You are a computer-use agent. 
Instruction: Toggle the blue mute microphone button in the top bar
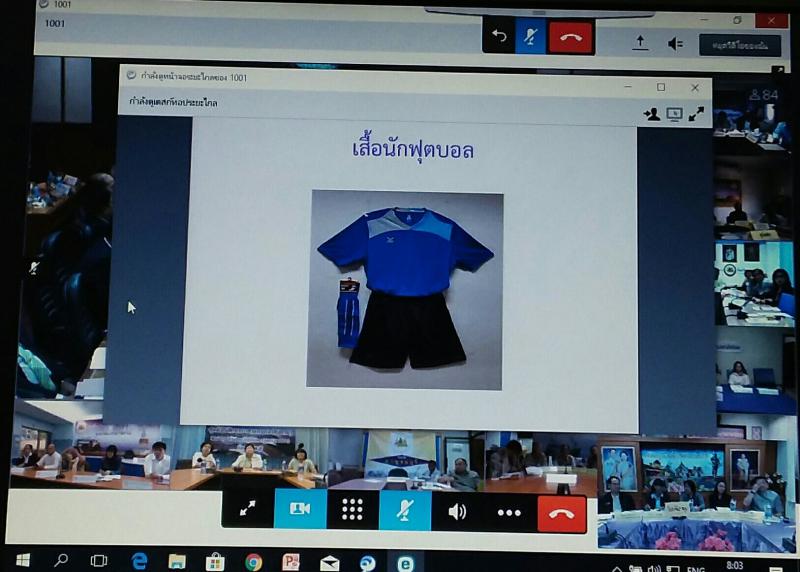point(531,37)
